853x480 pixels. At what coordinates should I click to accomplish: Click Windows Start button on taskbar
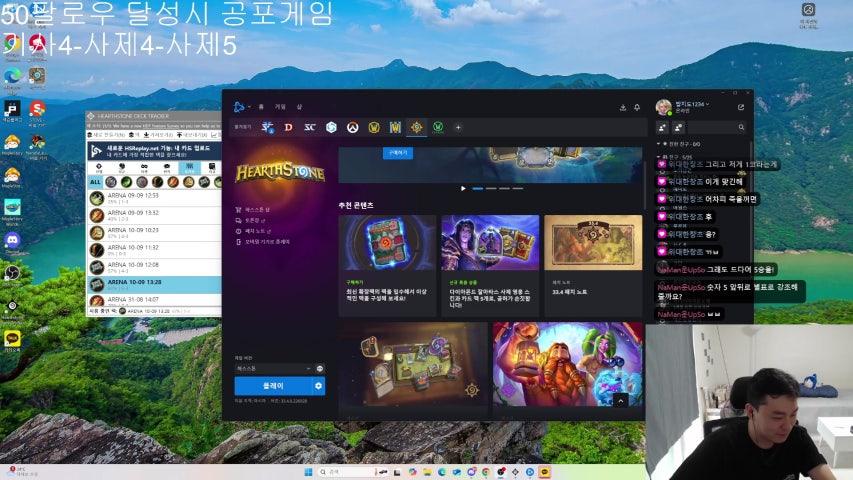pos(308,472)
